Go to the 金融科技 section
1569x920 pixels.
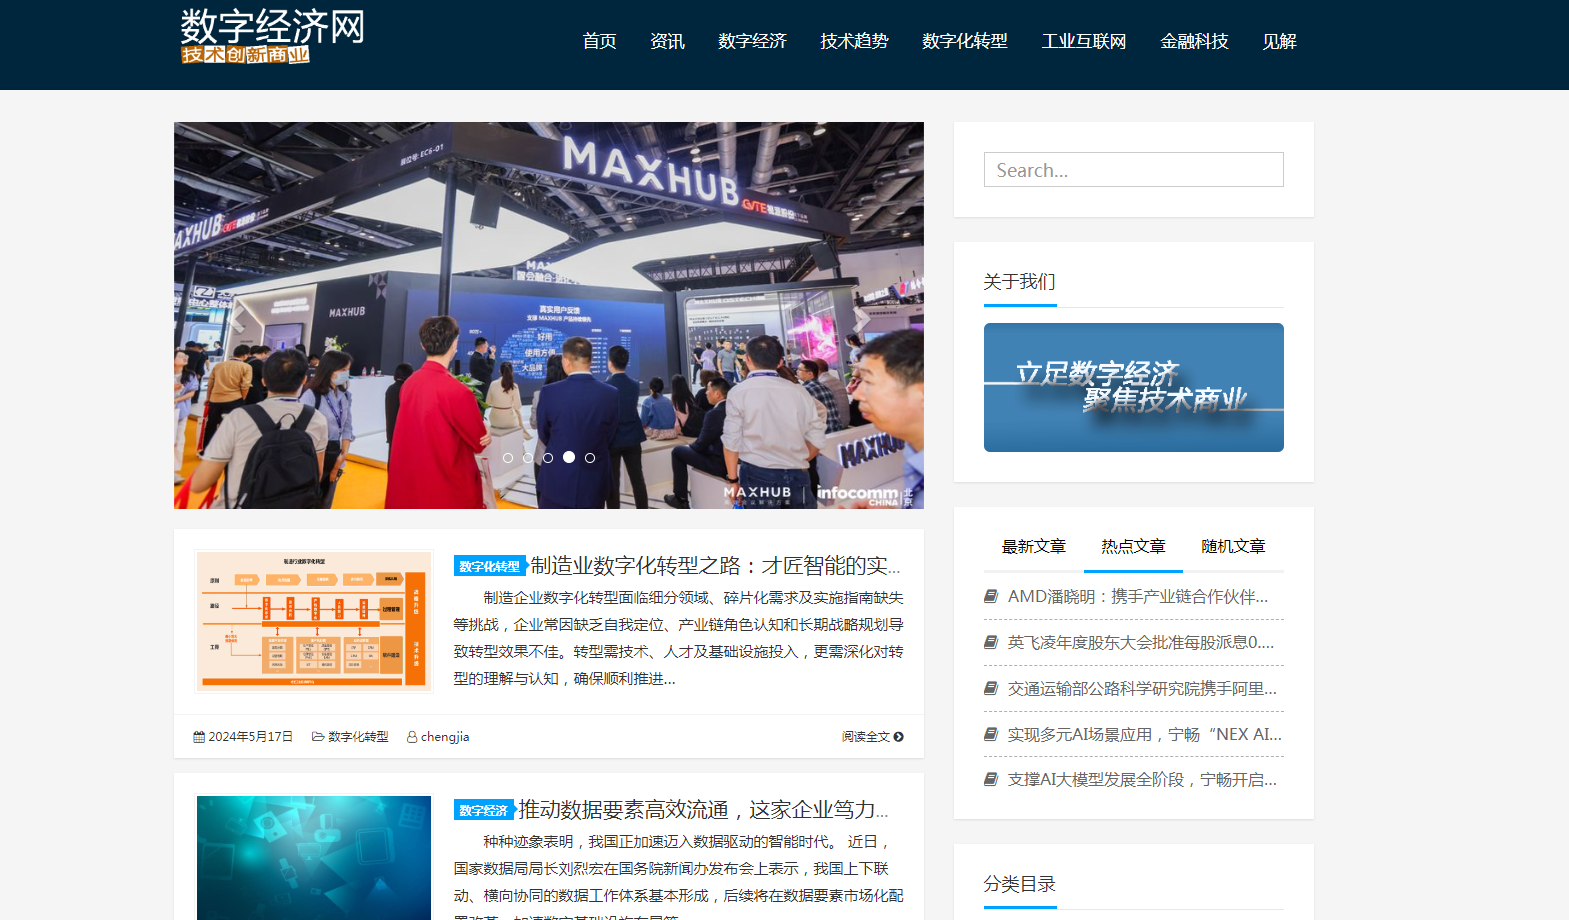pos(1194,41)
